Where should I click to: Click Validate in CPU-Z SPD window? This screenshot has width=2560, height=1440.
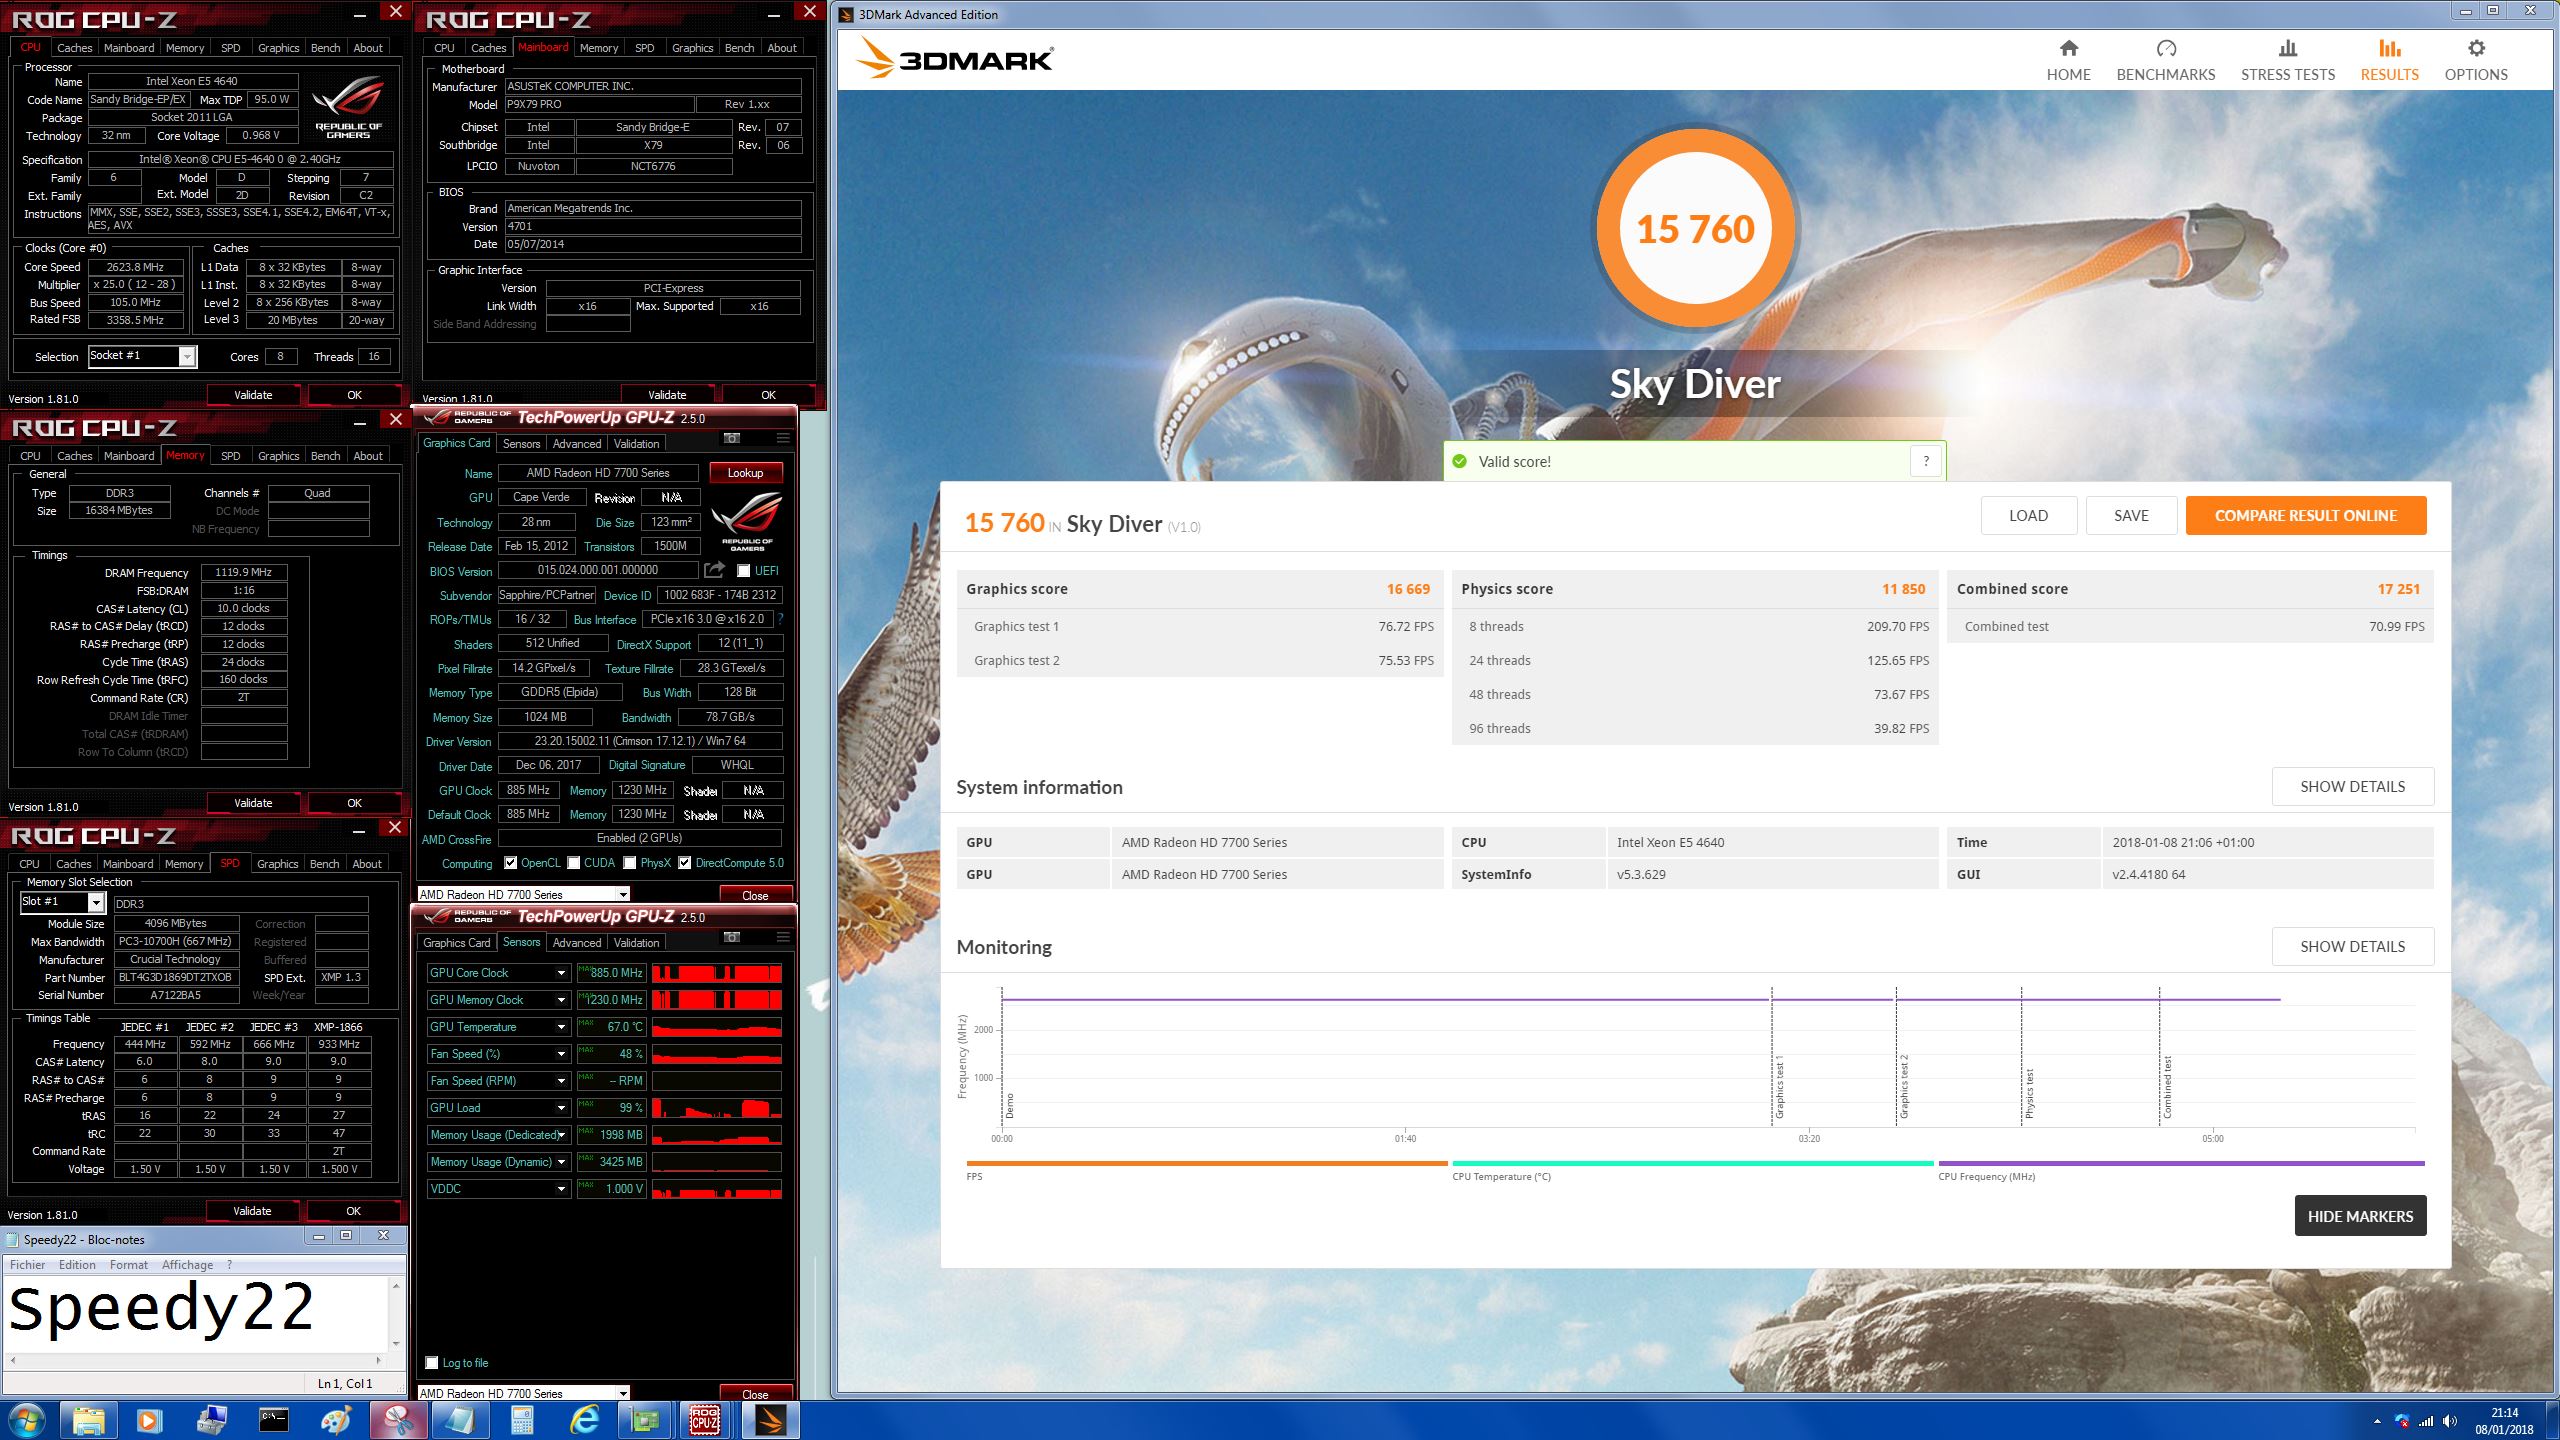tap(252, 1211)
